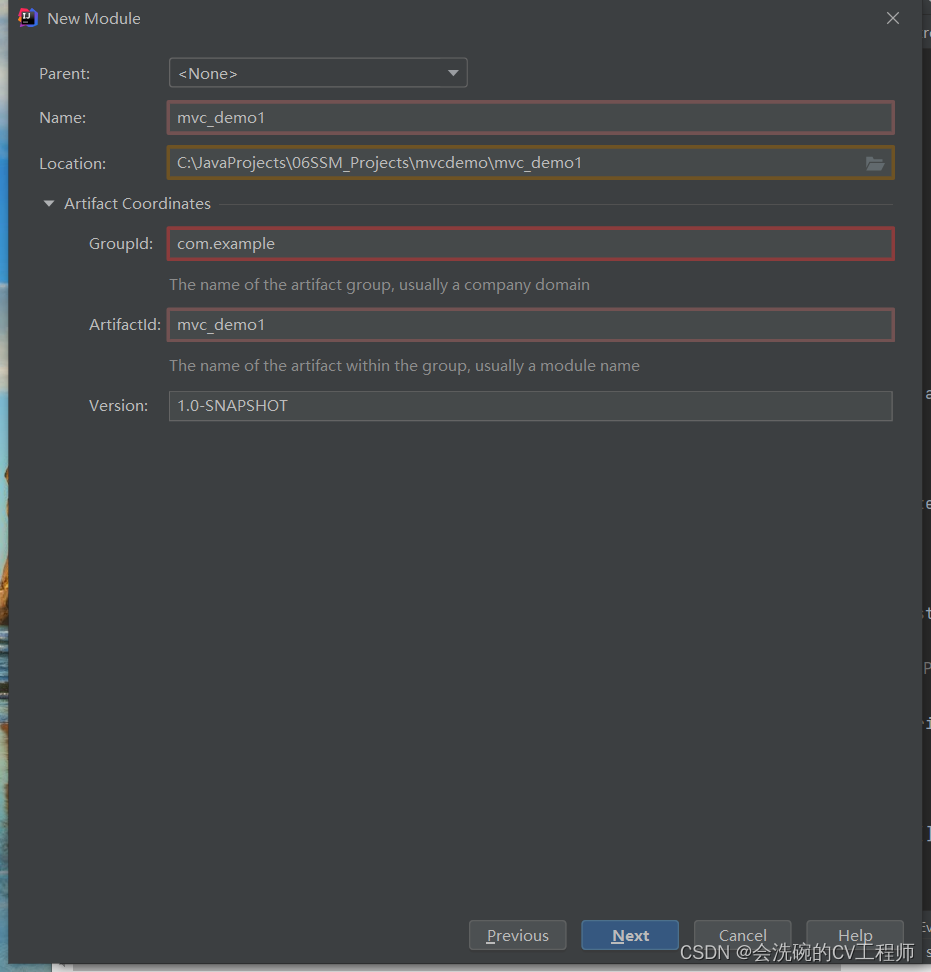Click the New Module title text

click(x=94, y=19)
